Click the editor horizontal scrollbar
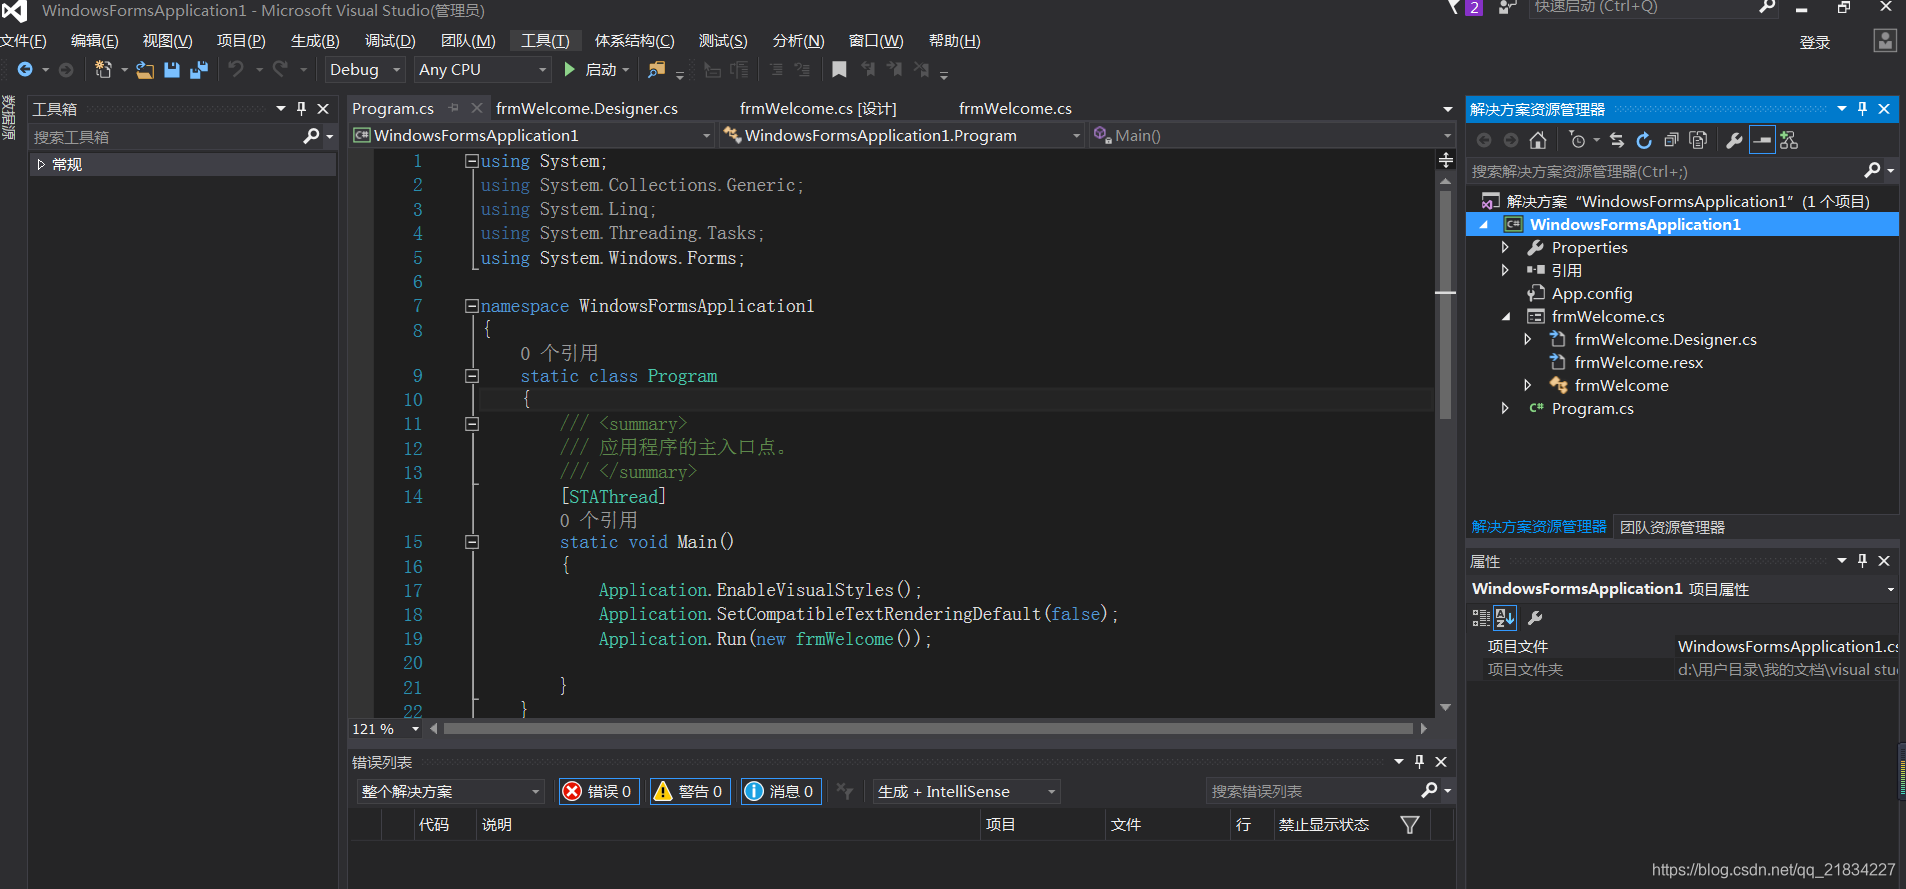The image size is (1906, 889). click(928, 729)
